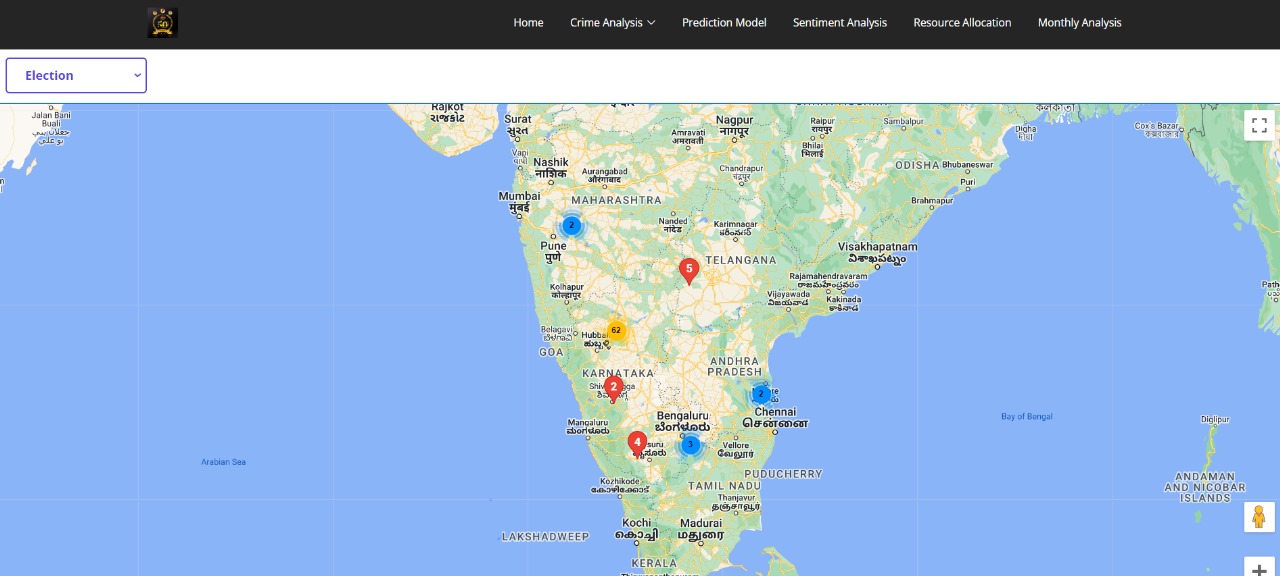This screenshot has width=1280, height=576.
Task: Click the Bay of Bengal label
Action: click(1027, 416)
